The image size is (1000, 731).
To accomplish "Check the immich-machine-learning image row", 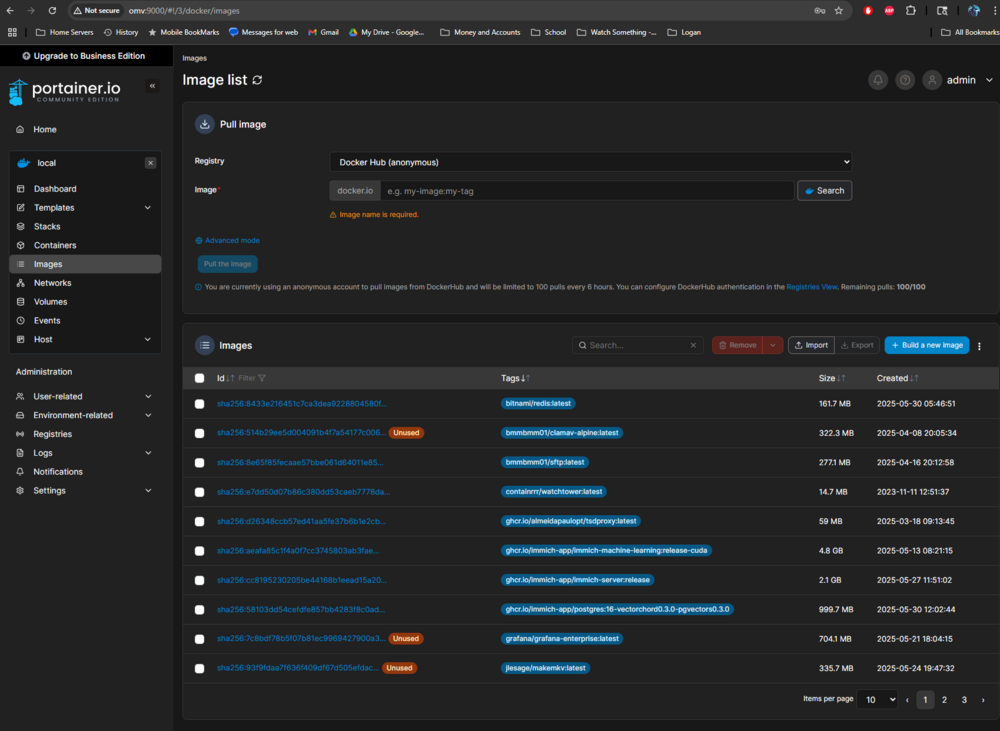I will point(200,550).
